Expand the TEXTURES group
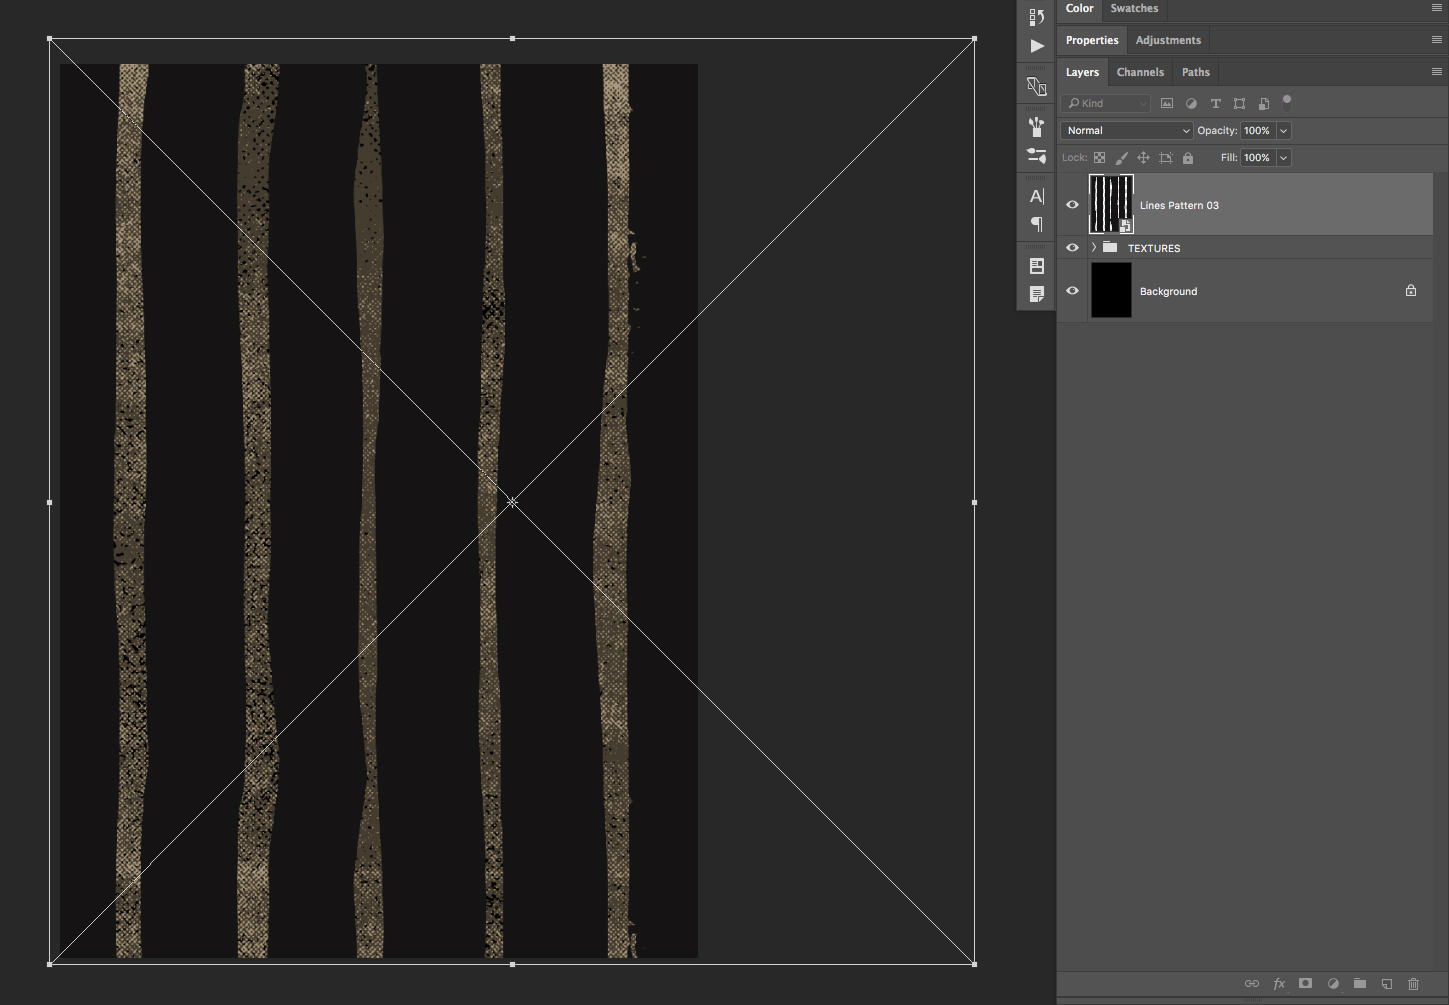 click(1094, 247)
